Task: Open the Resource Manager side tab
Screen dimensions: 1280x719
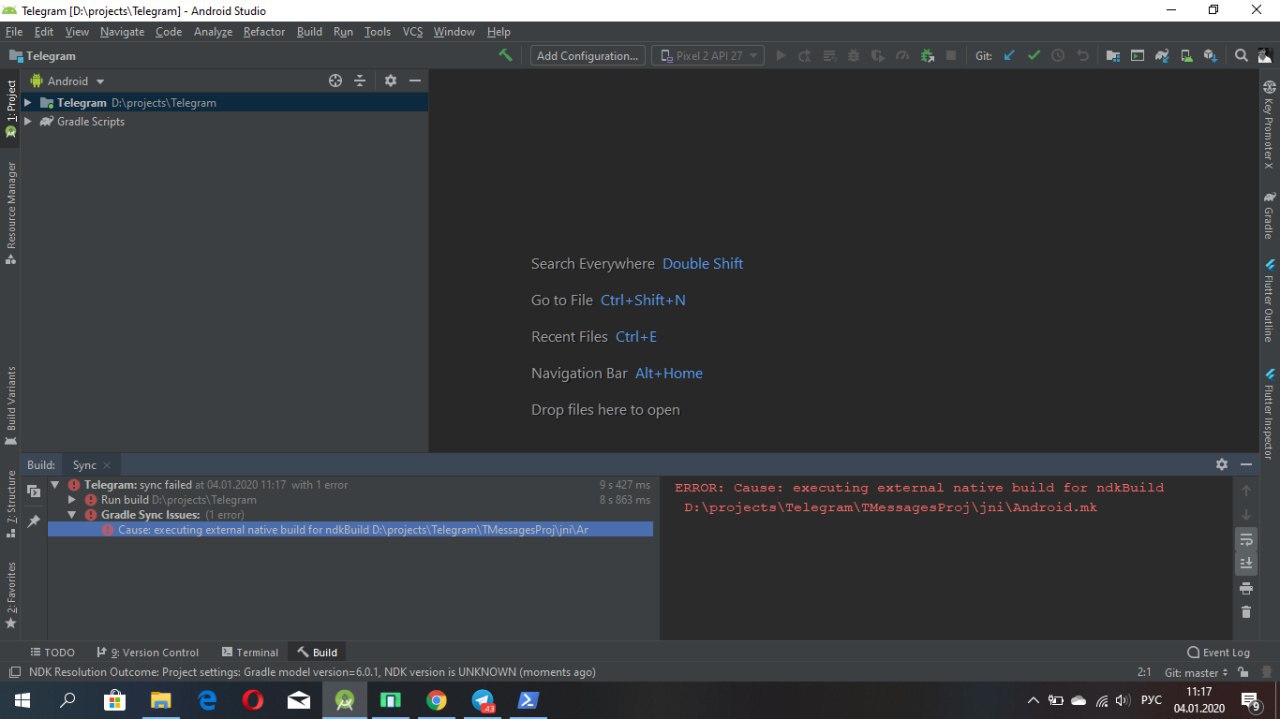Action: tap(11, 213)
